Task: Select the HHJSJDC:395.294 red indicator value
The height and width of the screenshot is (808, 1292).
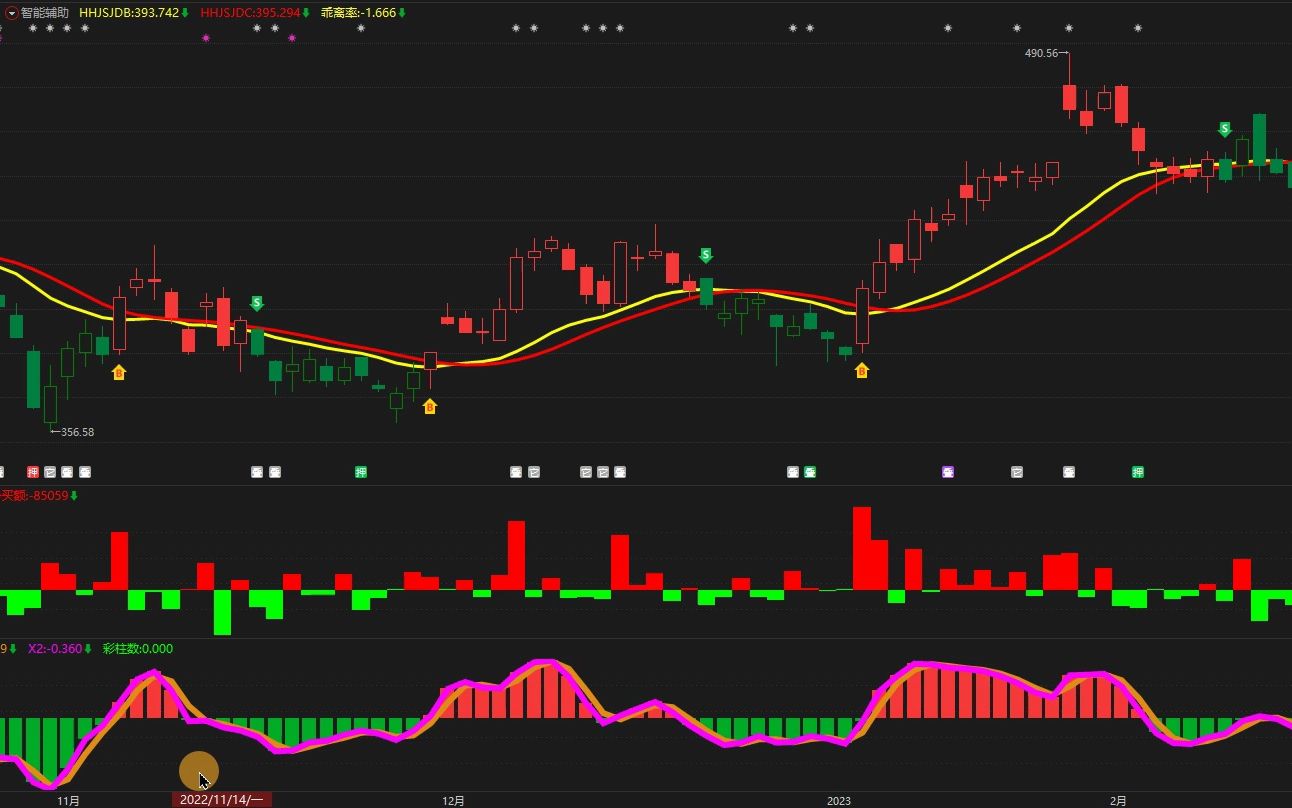Action: [250, 13]
